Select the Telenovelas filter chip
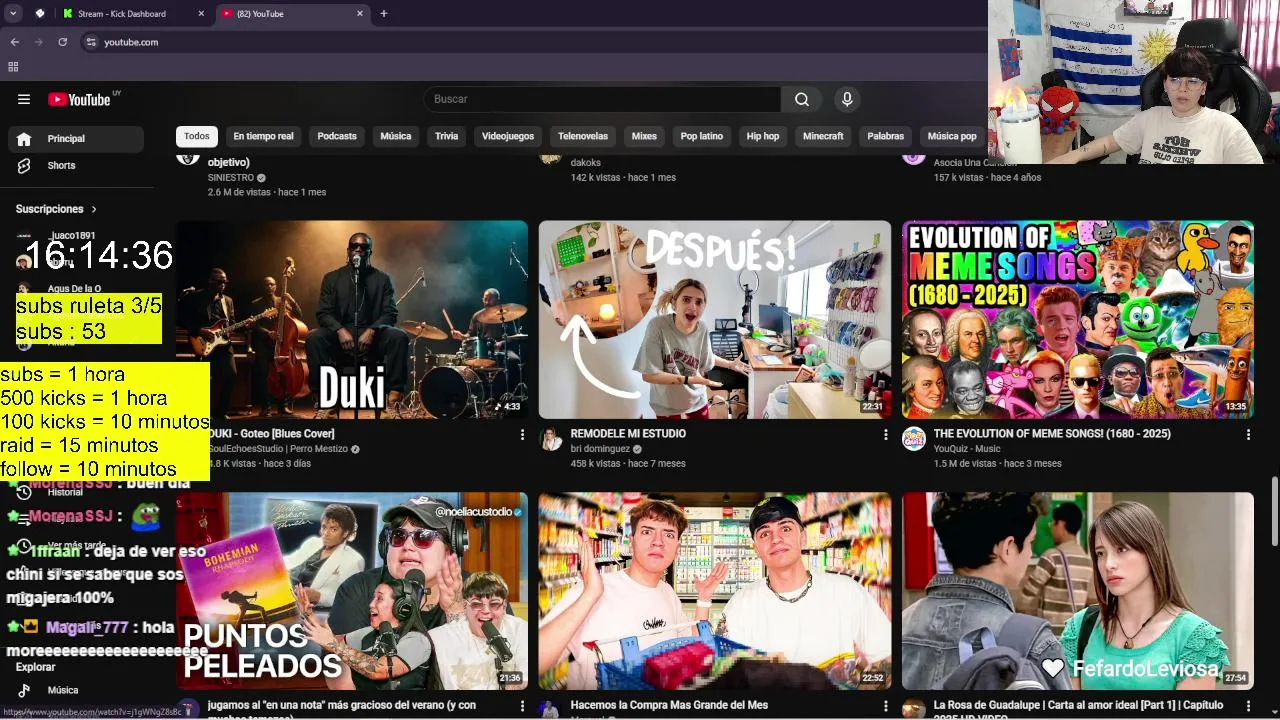 point(583,136)
